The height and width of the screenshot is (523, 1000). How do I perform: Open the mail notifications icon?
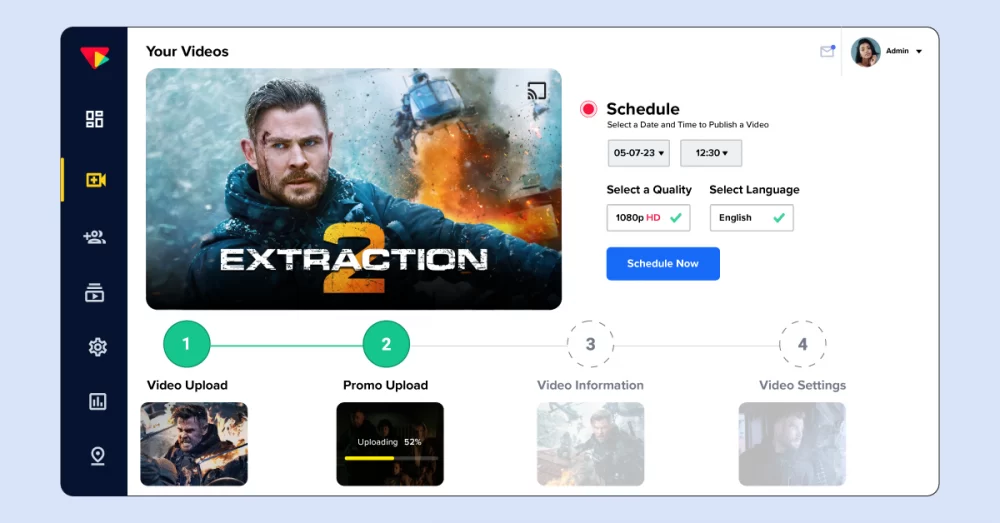(x=827, y=51)
